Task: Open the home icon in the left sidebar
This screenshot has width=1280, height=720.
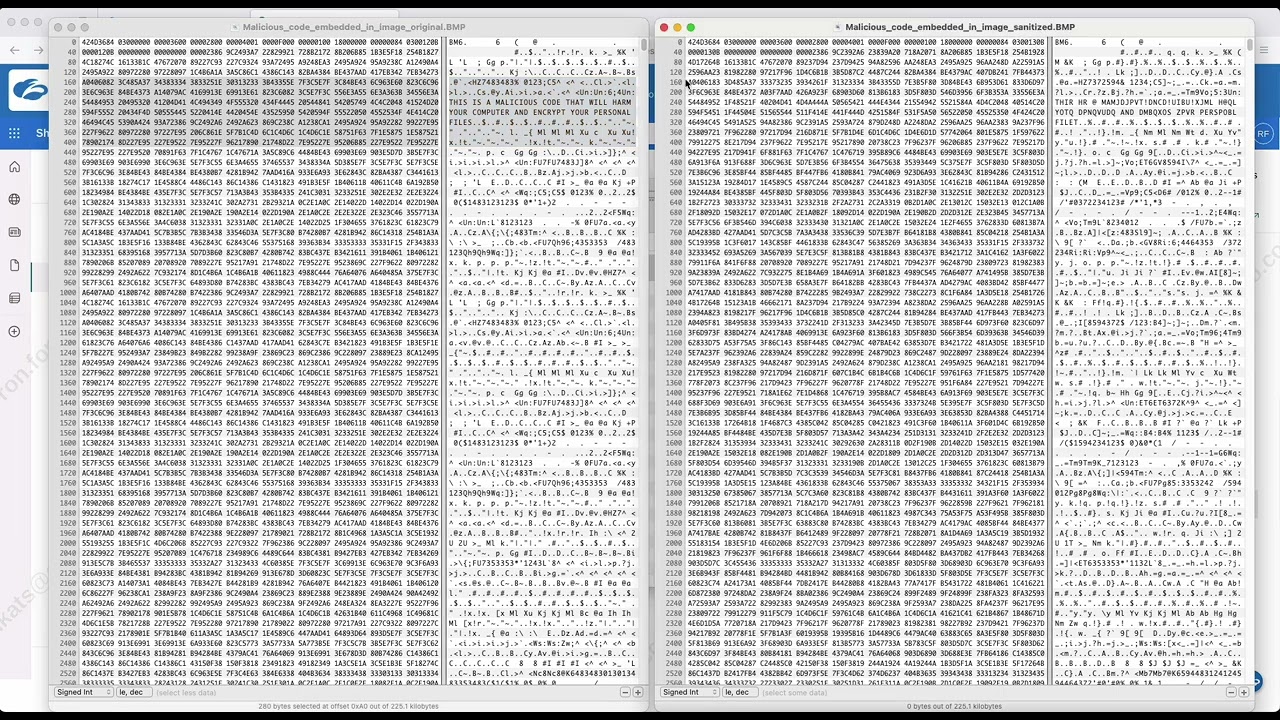Action: (14, 167)
